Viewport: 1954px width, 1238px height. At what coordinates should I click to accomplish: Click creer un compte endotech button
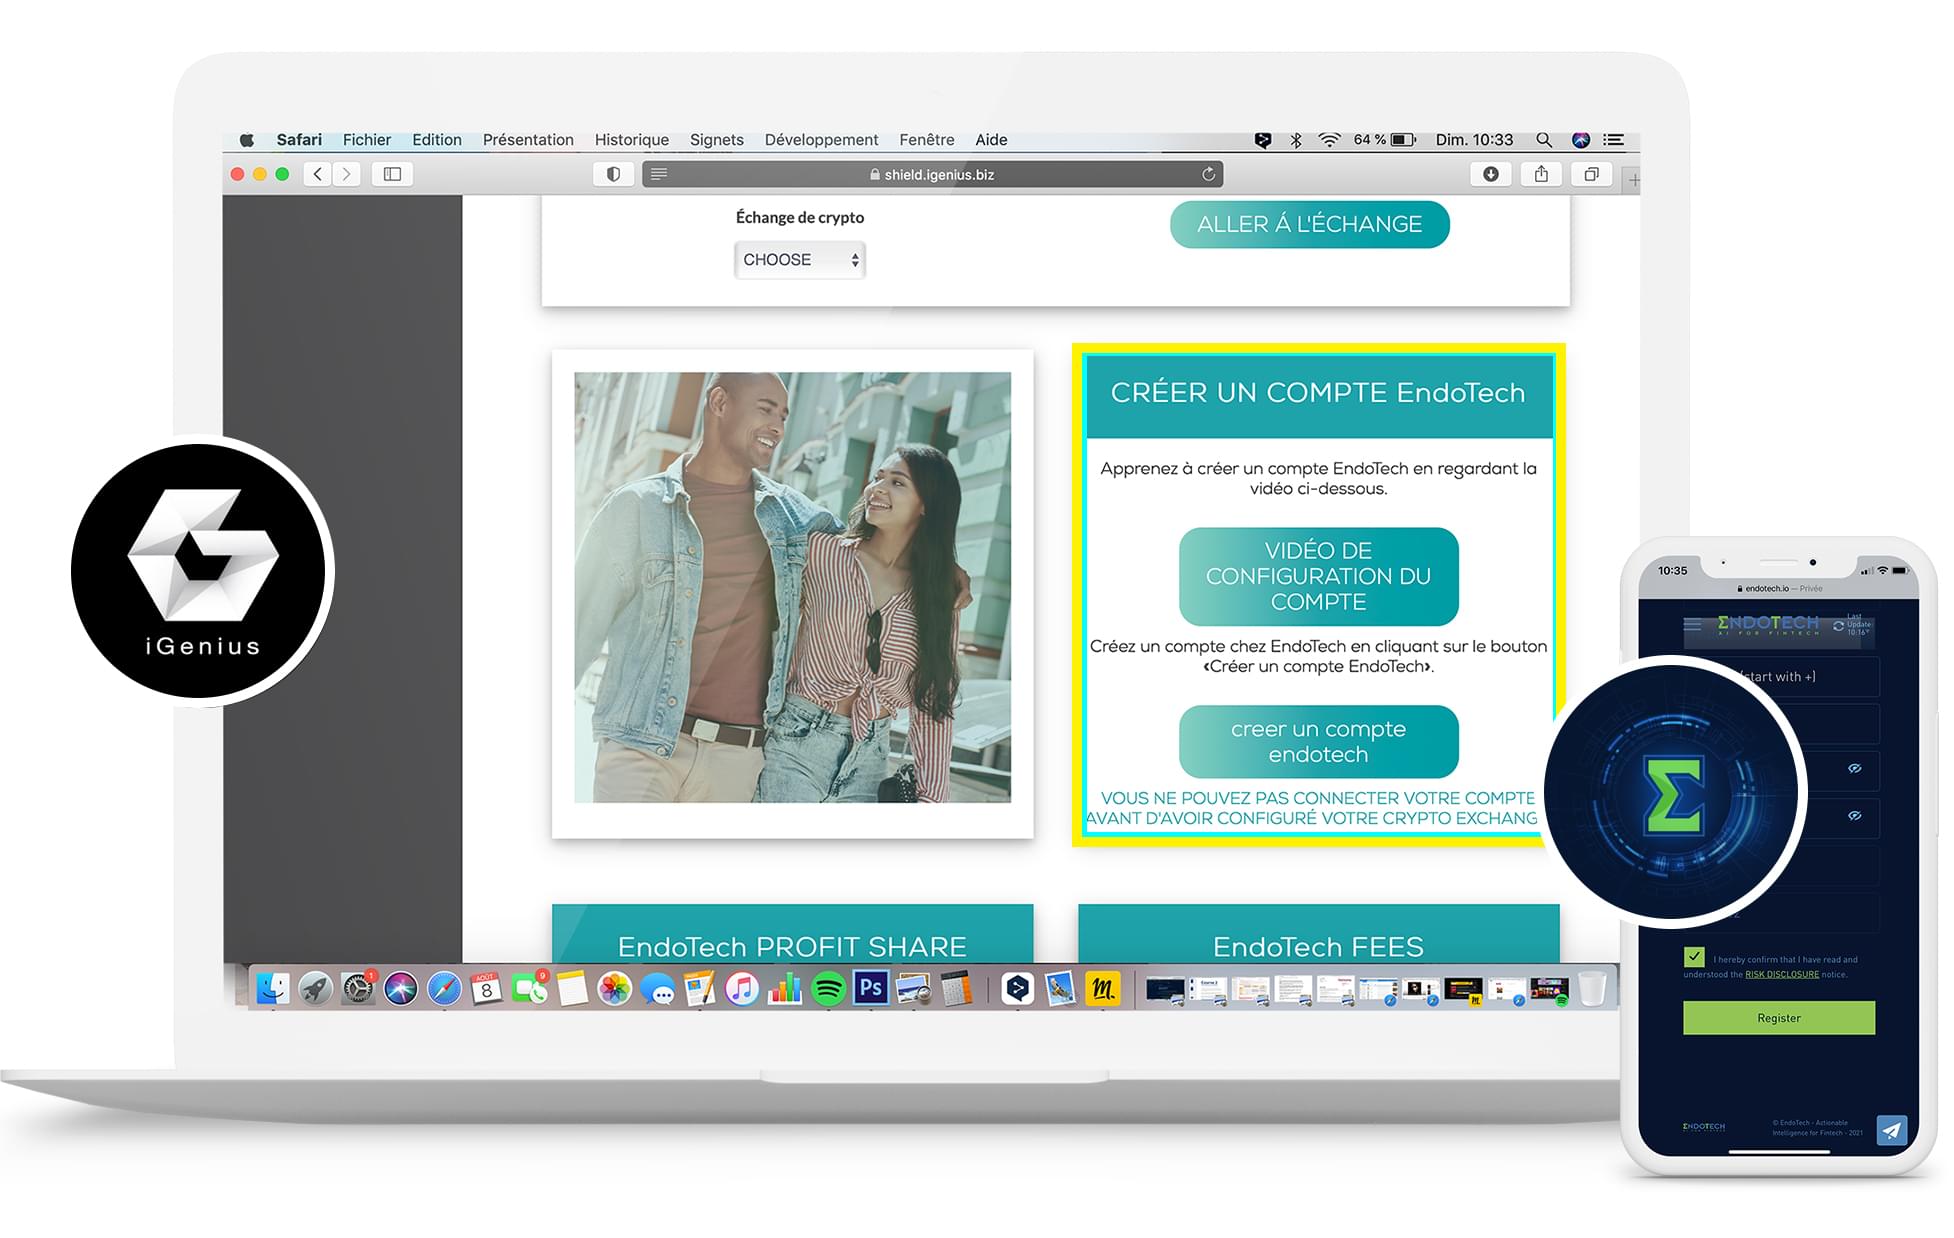1318,742
